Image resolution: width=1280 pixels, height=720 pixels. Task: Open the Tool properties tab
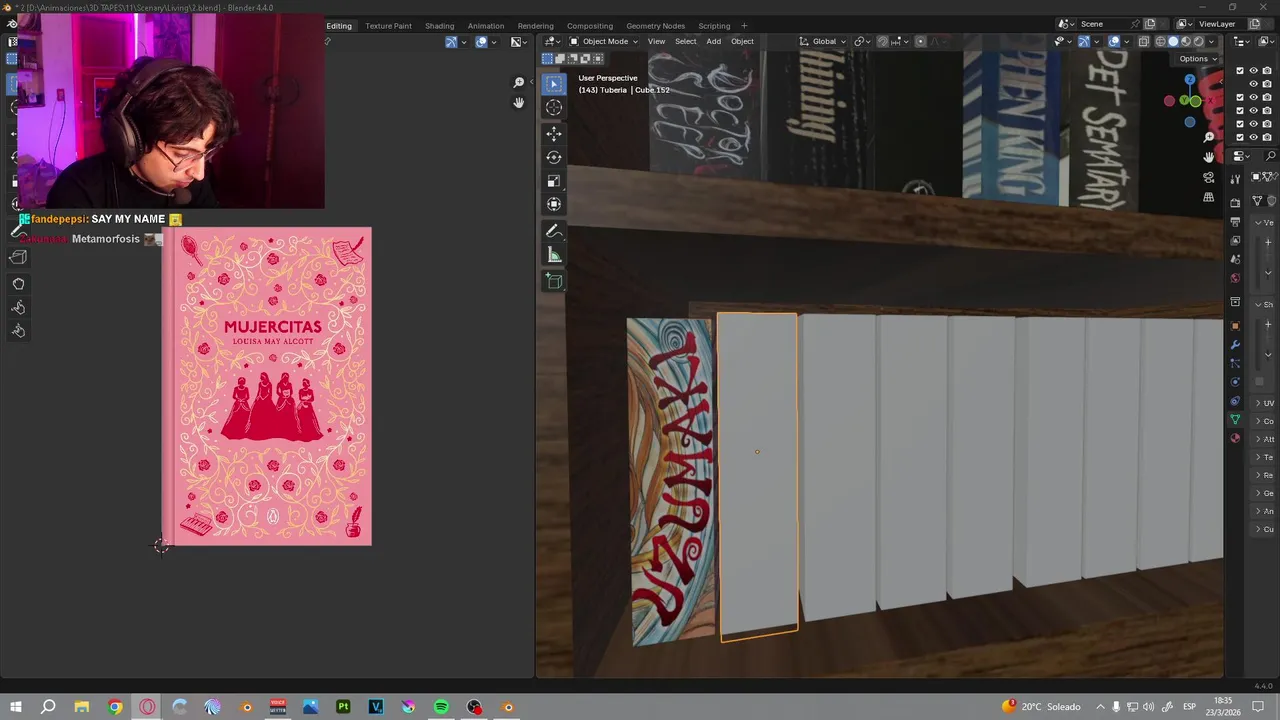coord(1235,178)
